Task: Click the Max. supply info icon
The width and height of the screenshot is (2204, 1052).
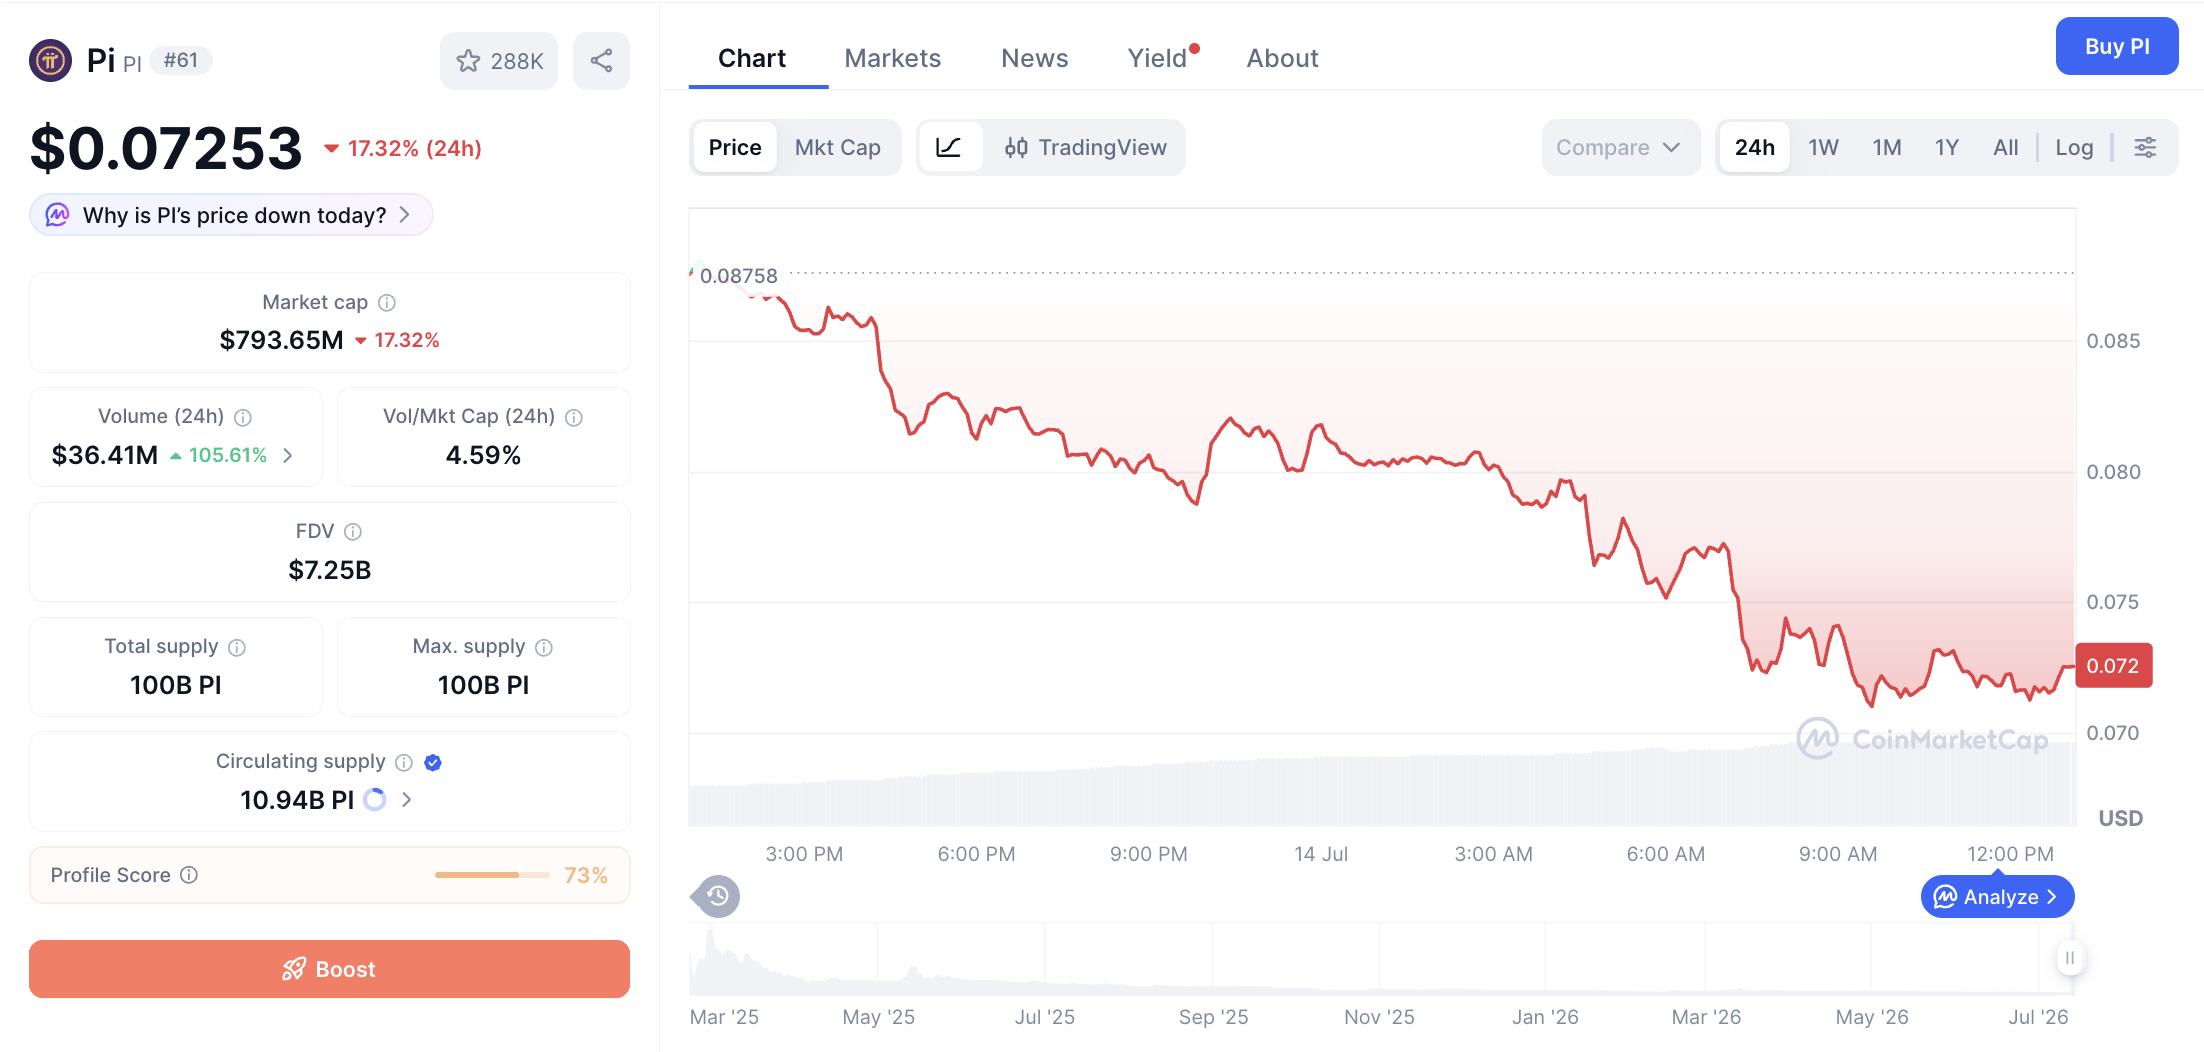Action: [544, 647]
